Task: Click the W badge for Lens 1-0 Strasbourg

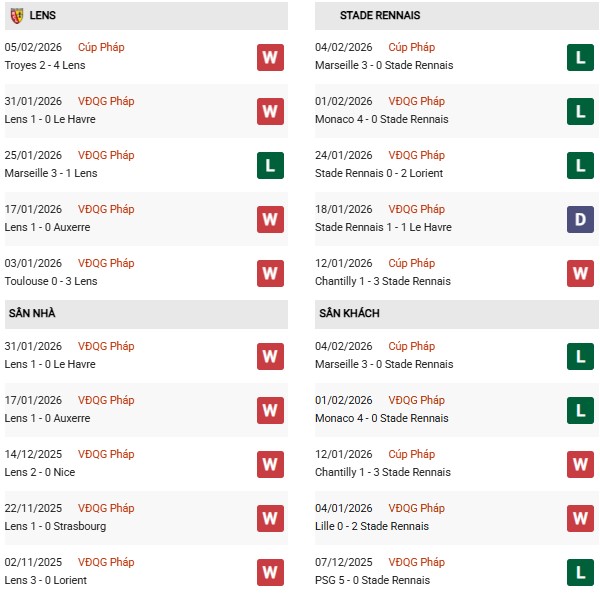Action: click(270, 518)
